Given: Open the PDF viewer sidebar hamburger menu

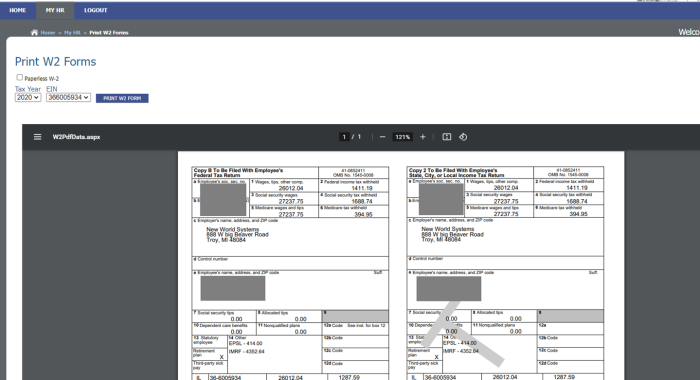Looking at the screenshot, I should (38, 137).
